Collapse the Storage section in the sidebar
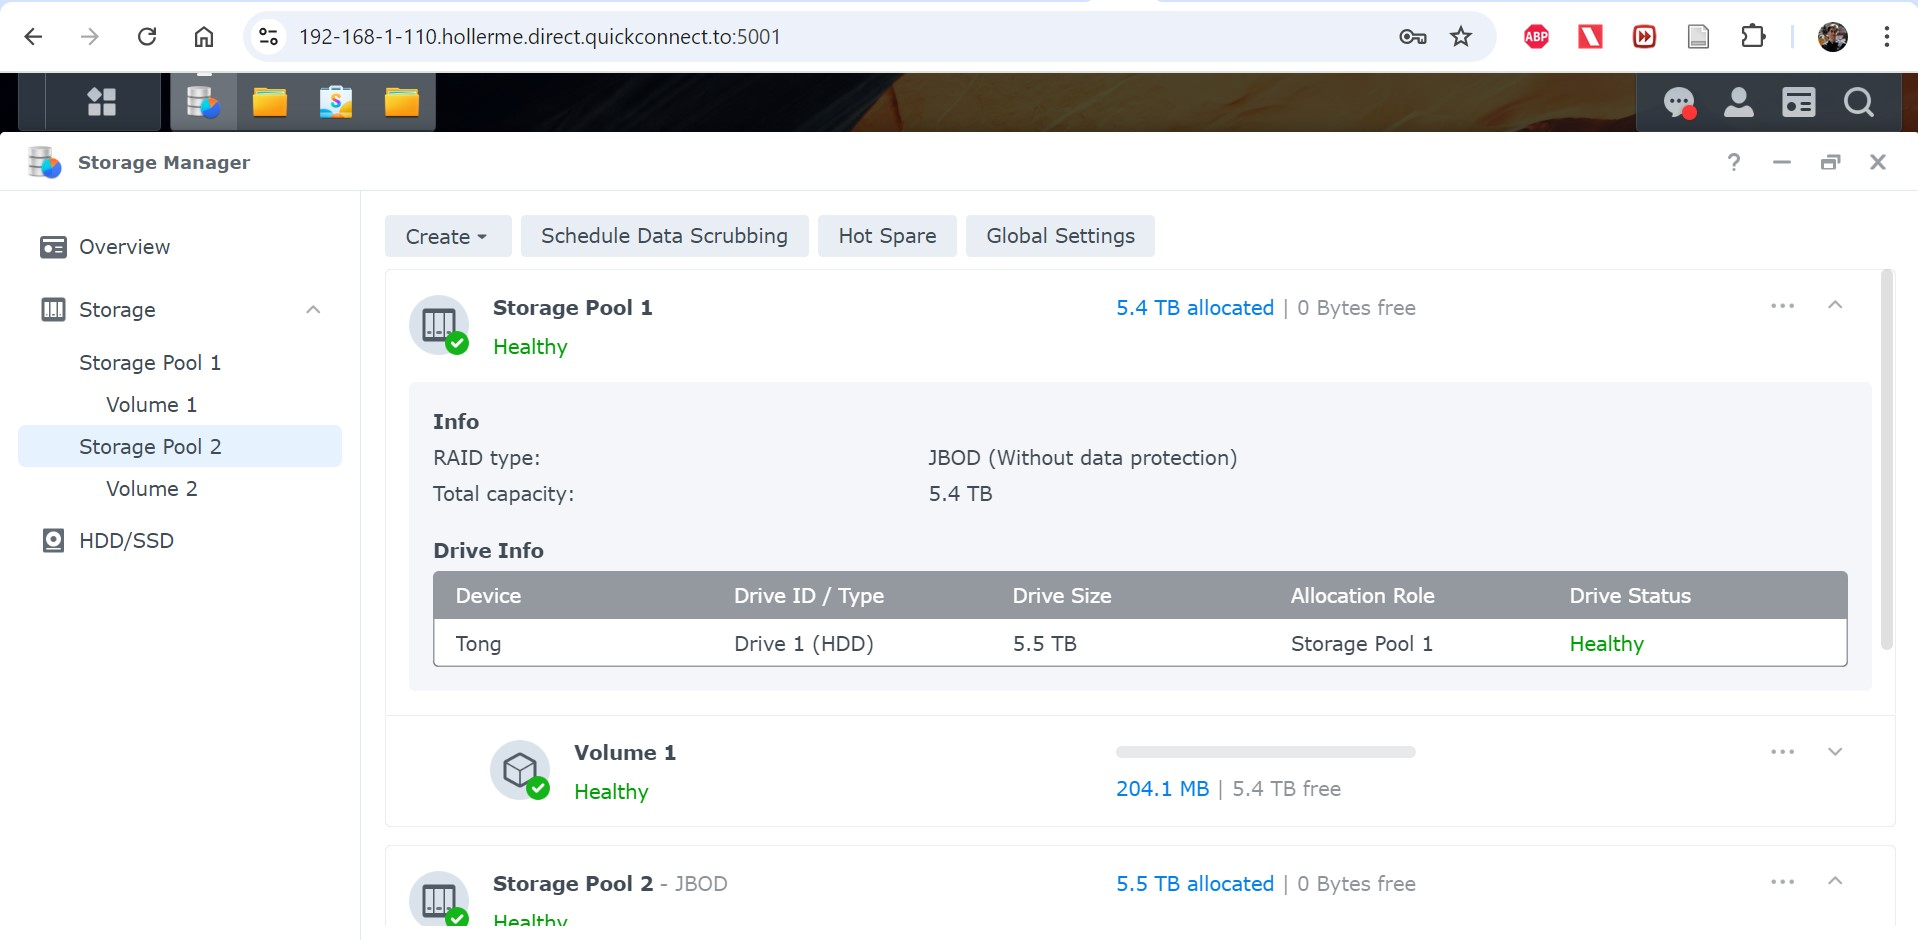1918x940 pixels. [x=313, y=310]
